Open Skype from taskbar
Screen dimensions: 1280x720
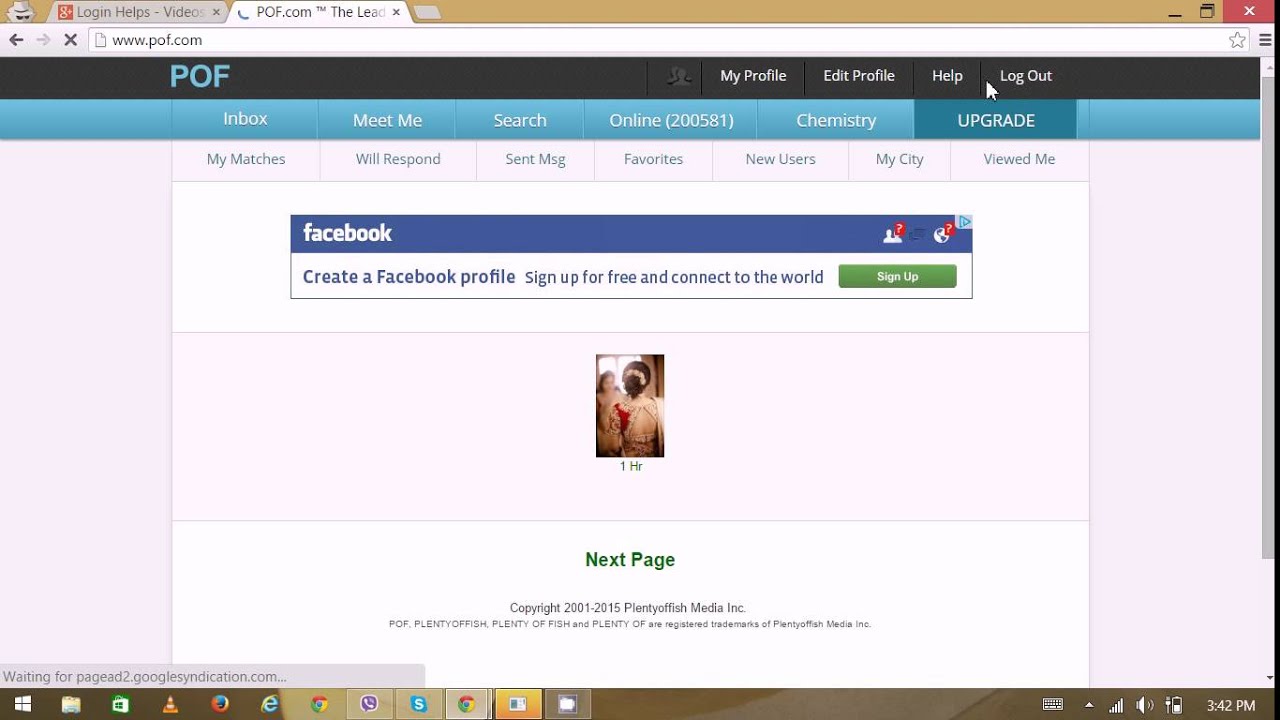pyautogui.click(x=418, y=704)
